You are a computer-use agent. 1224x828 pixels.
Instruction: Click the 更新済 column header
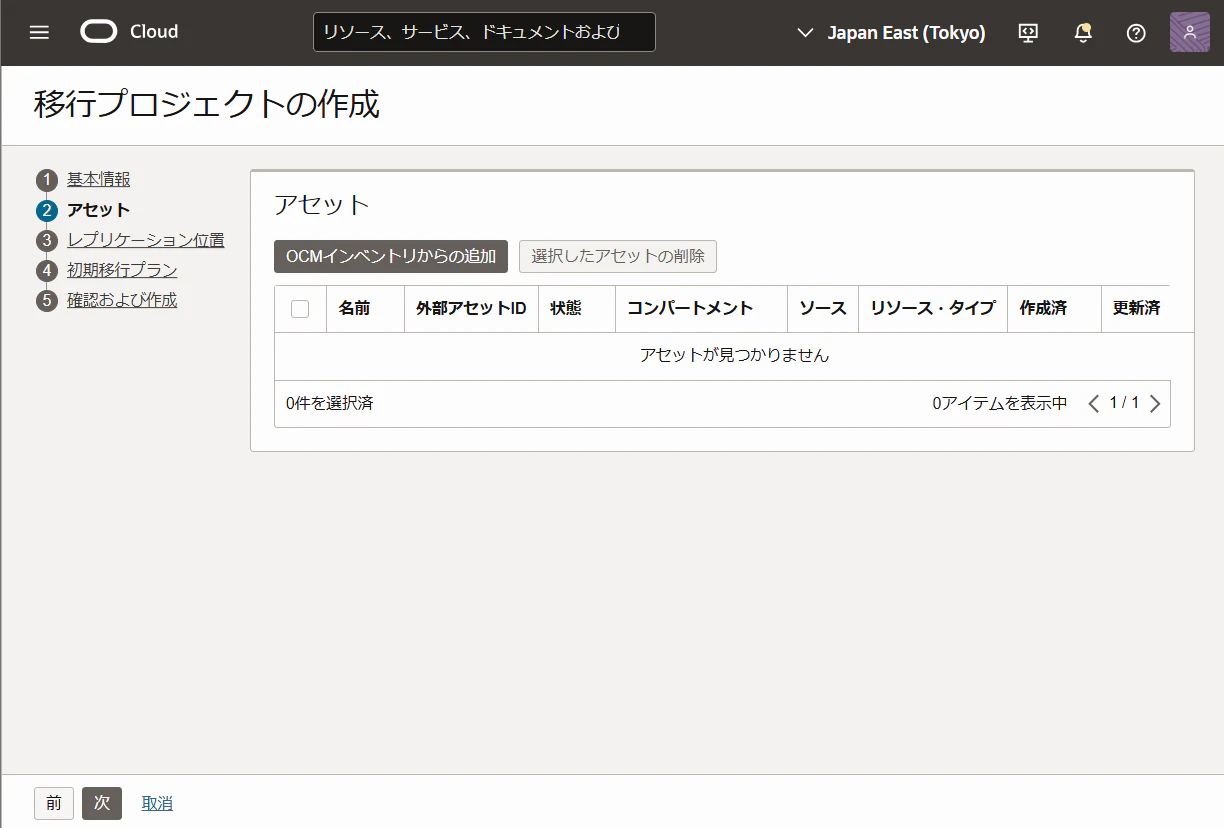tap(1136, 308)
